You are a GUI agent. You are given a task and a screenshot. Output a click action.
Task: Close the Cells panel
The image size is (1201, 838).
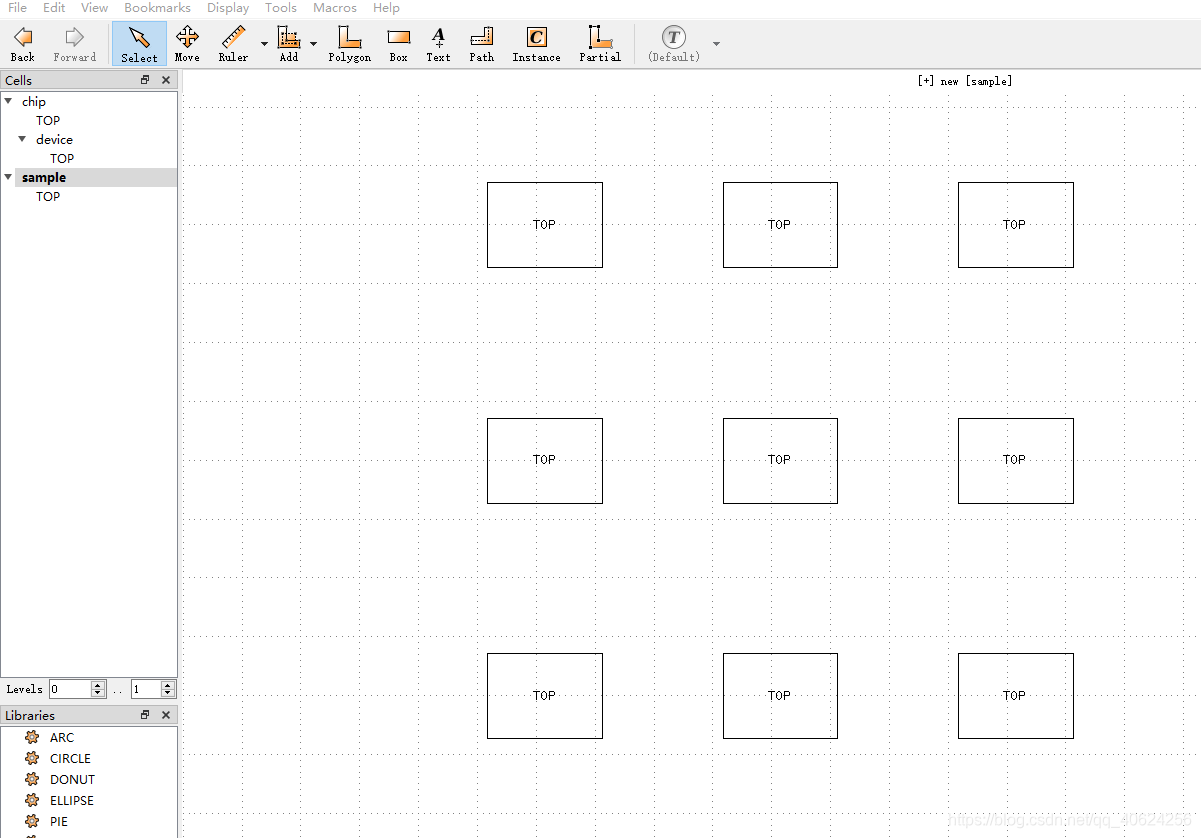[166, 80]
